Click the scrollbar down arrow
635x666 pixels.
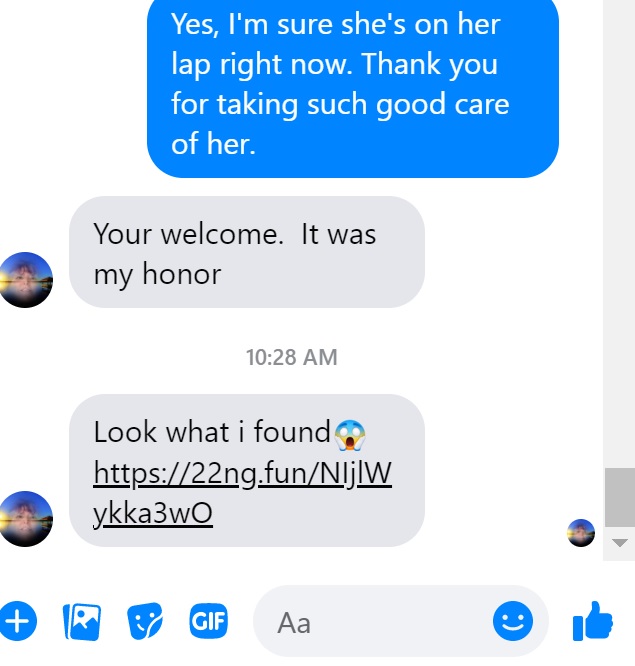[620, 543]
